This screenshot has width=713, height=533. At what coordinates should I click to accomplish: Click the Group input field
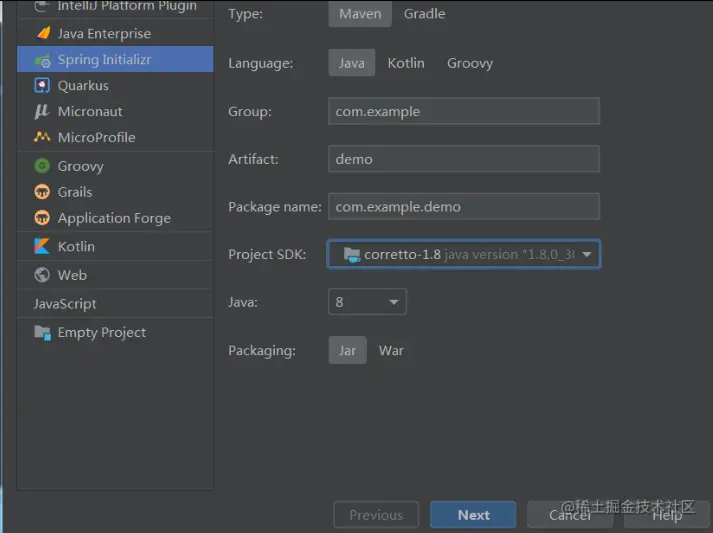464,111
